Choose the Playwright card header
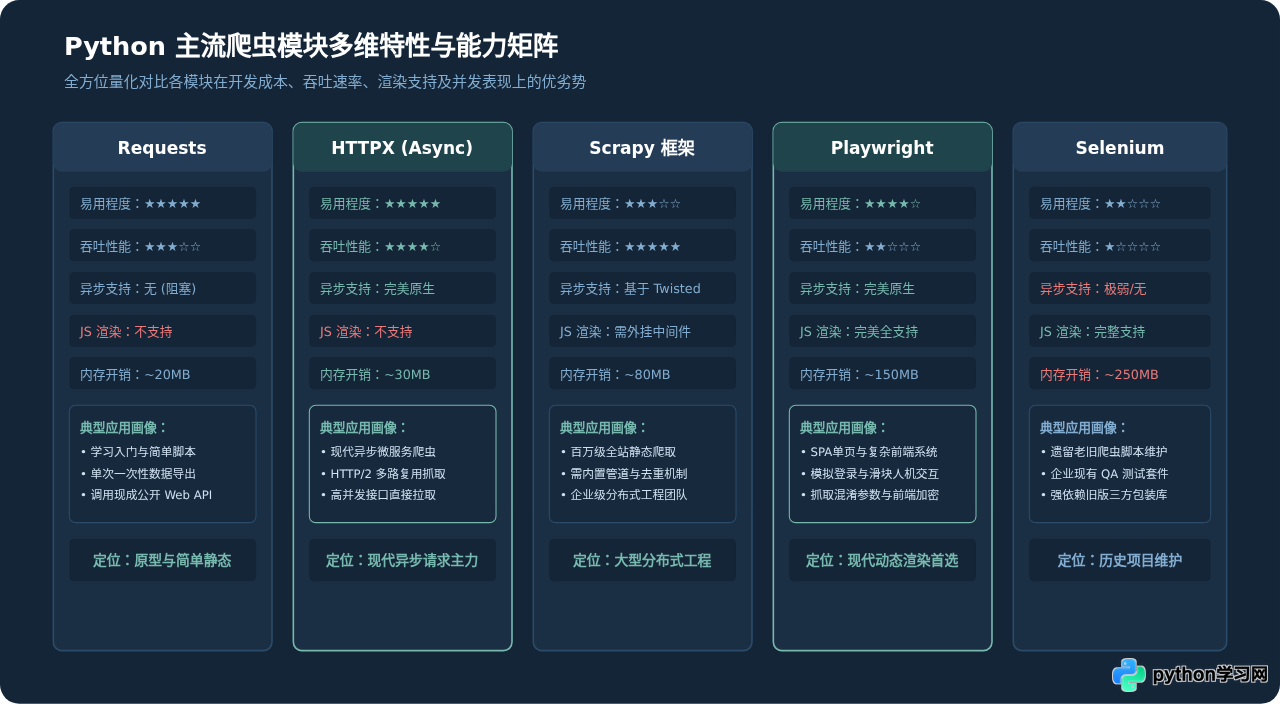Viewport: 1280px width, 704px height. pyautogui.click(x=882, y=148)
